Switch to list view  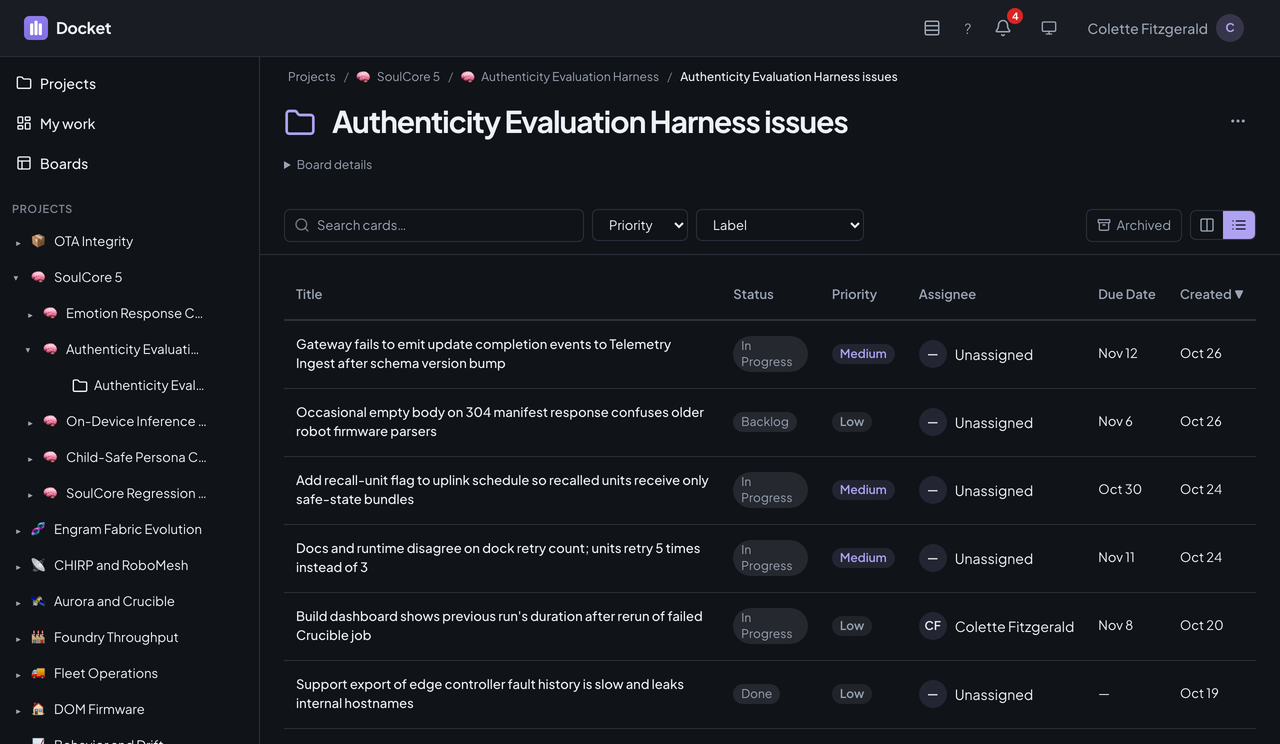[x=1239, y=225]
